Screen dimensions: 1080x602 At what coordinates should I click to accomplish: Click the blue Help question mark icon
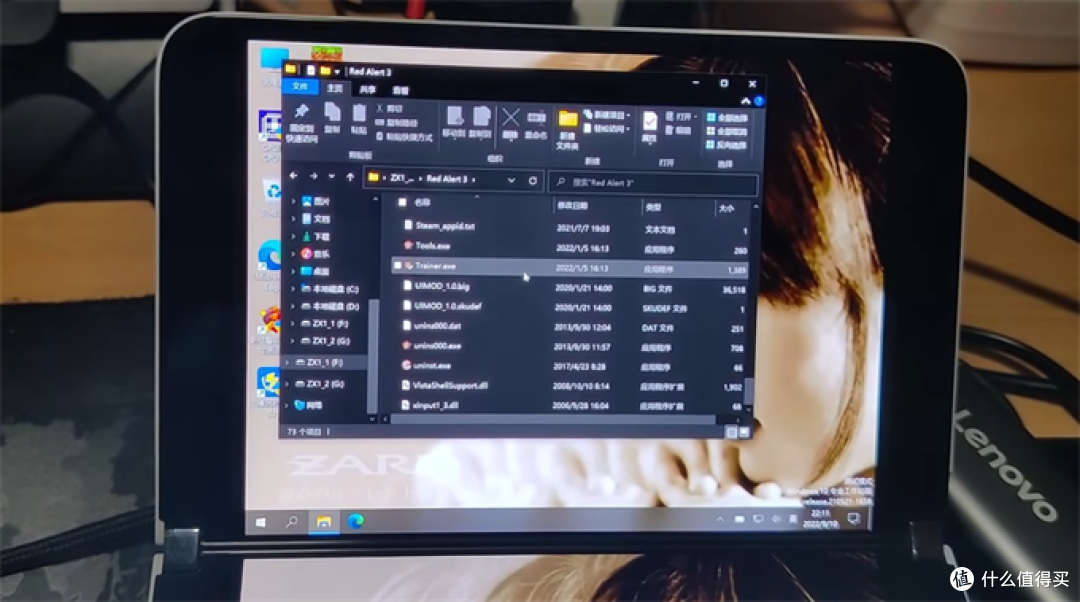(x=758, y=101)
